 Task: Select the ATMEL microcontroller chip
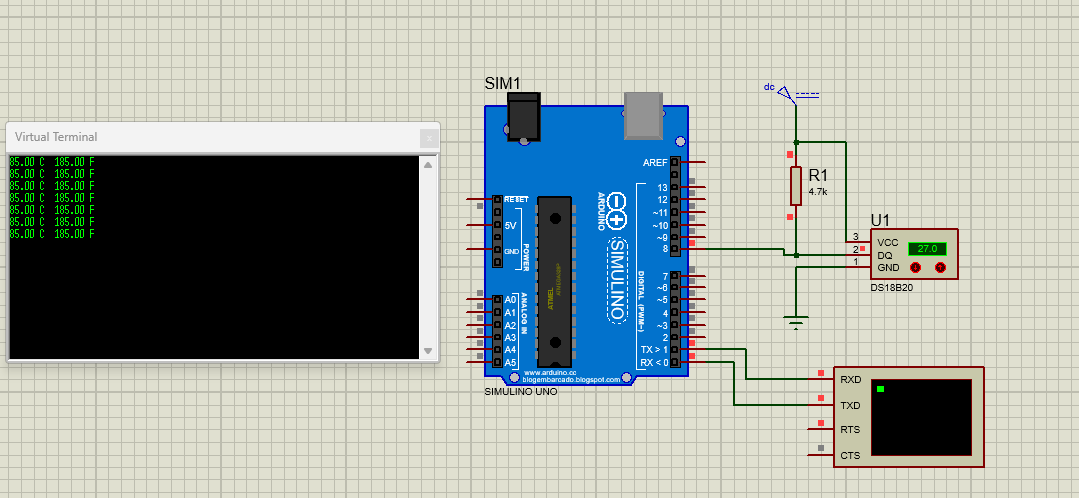(554, 281)
